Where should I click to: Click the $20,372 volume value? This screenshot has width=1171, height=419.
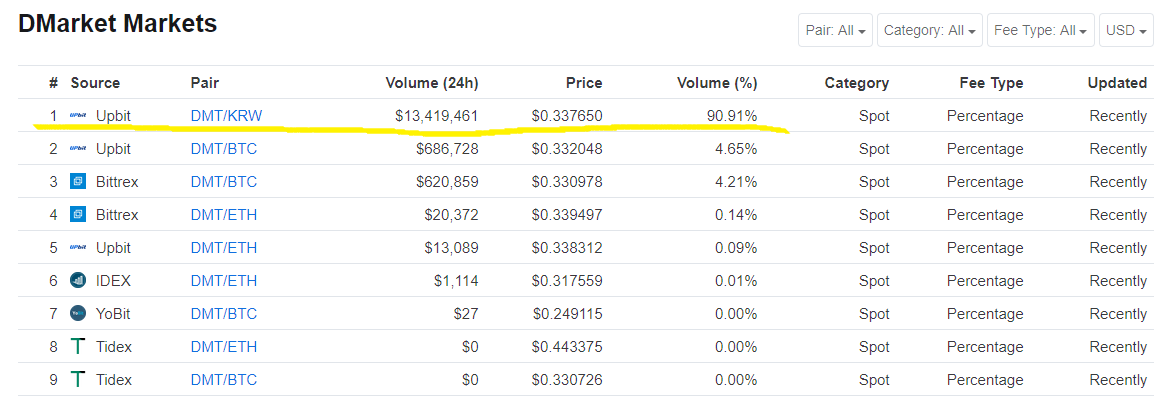pos(451,214)
